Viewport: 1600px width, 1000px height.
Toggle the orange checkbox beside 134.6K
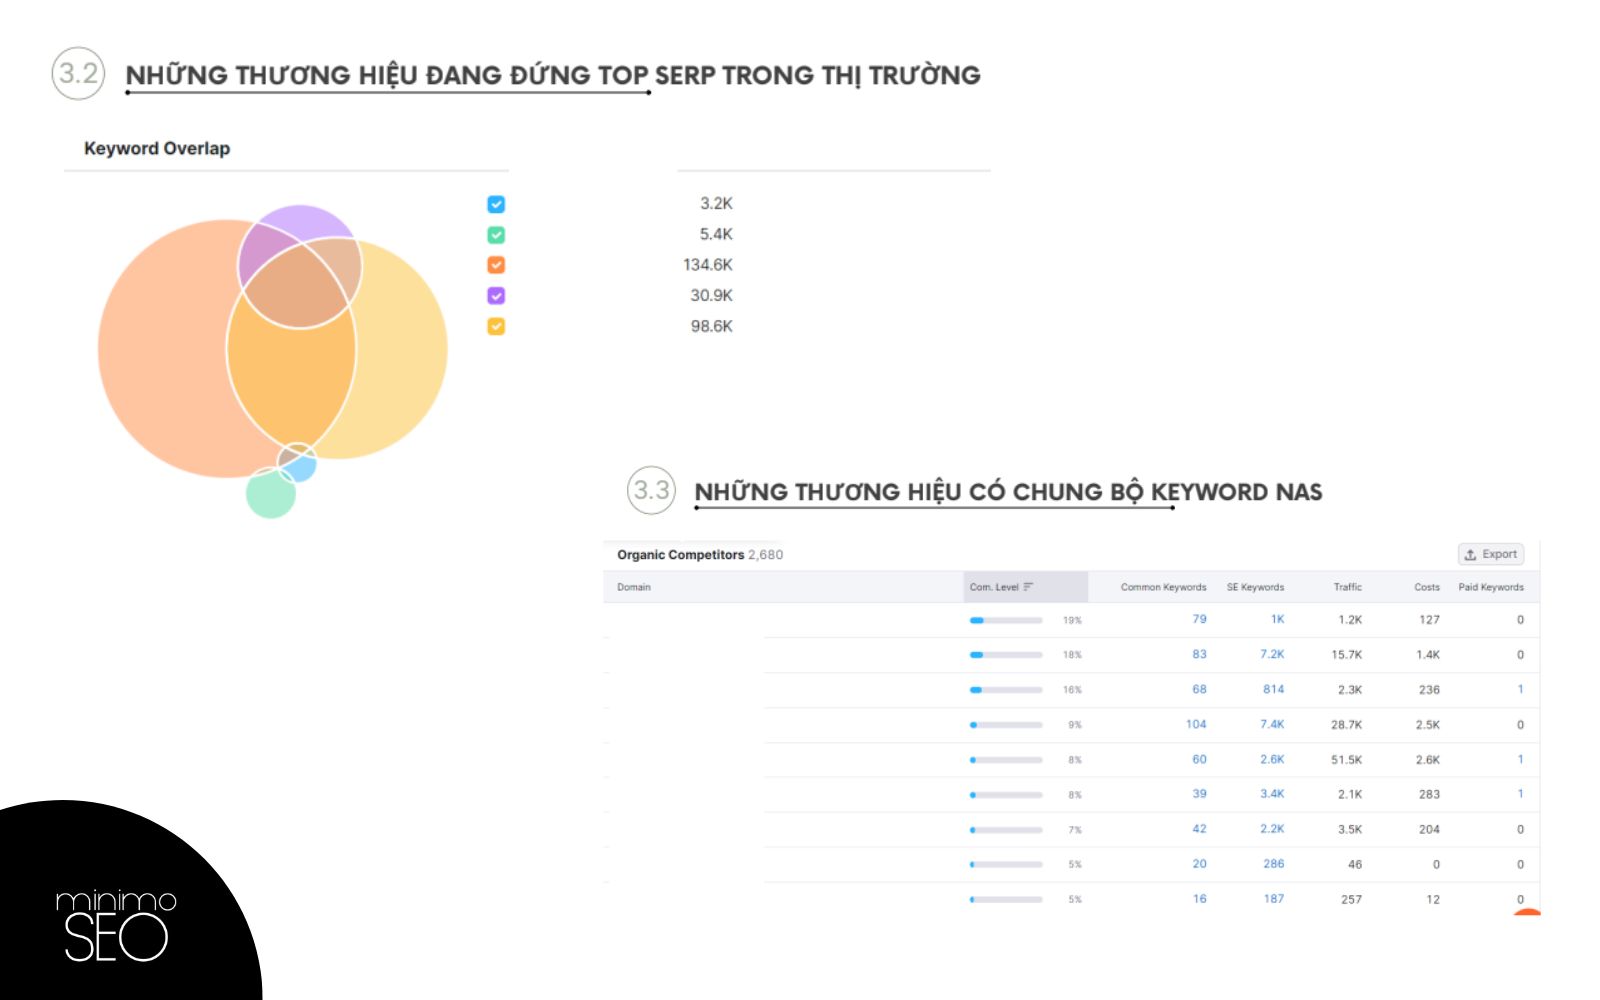pos(496,265)
